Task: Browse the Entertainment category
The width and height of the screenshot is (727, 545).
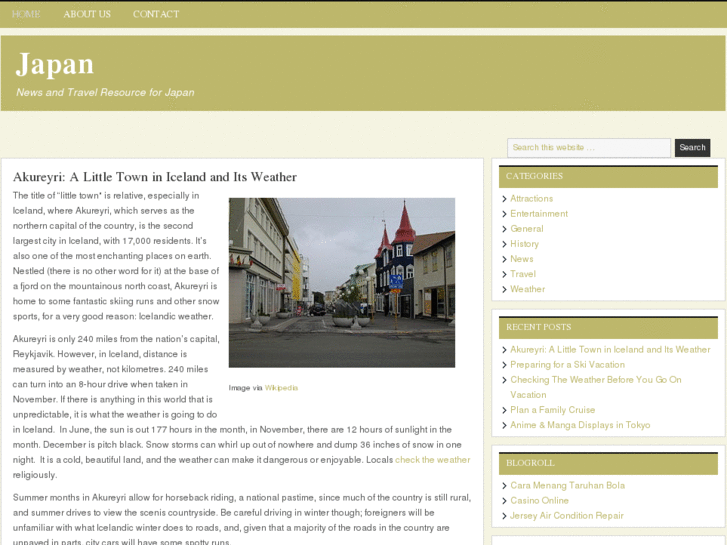Action: pos(539,214)
